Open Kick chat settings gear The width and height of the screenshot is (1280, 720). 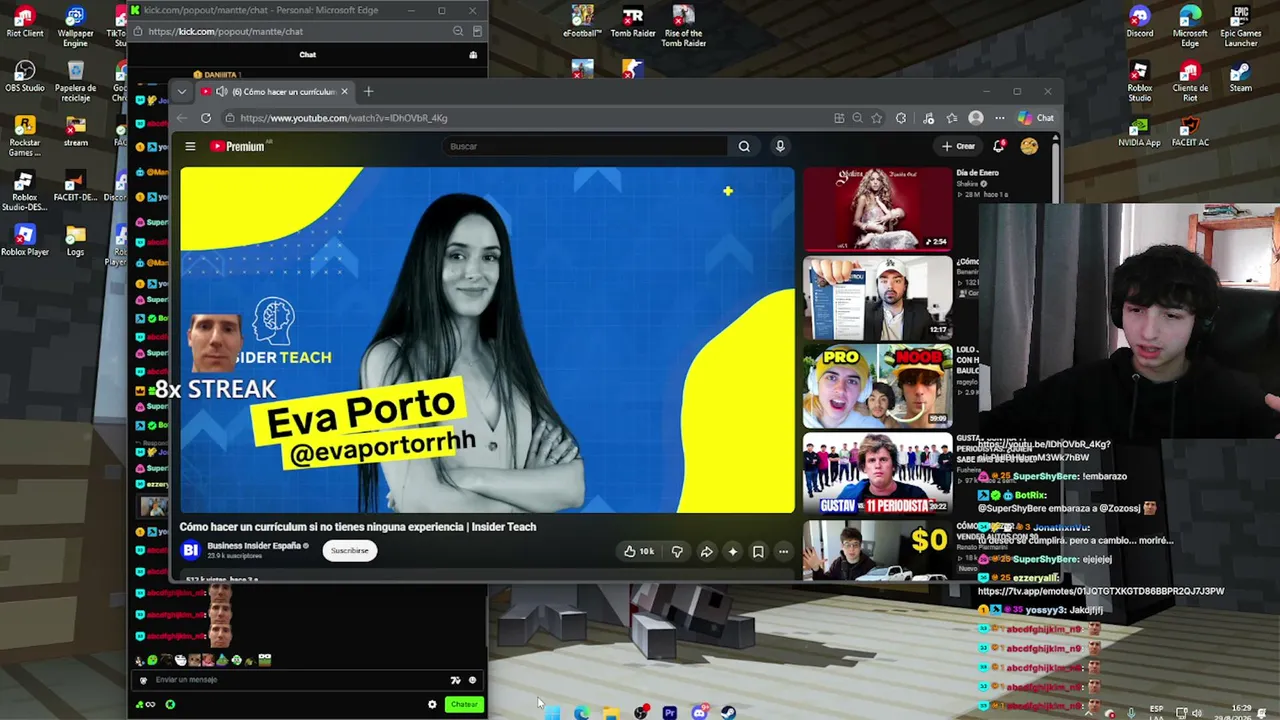(x=432, y=705)
